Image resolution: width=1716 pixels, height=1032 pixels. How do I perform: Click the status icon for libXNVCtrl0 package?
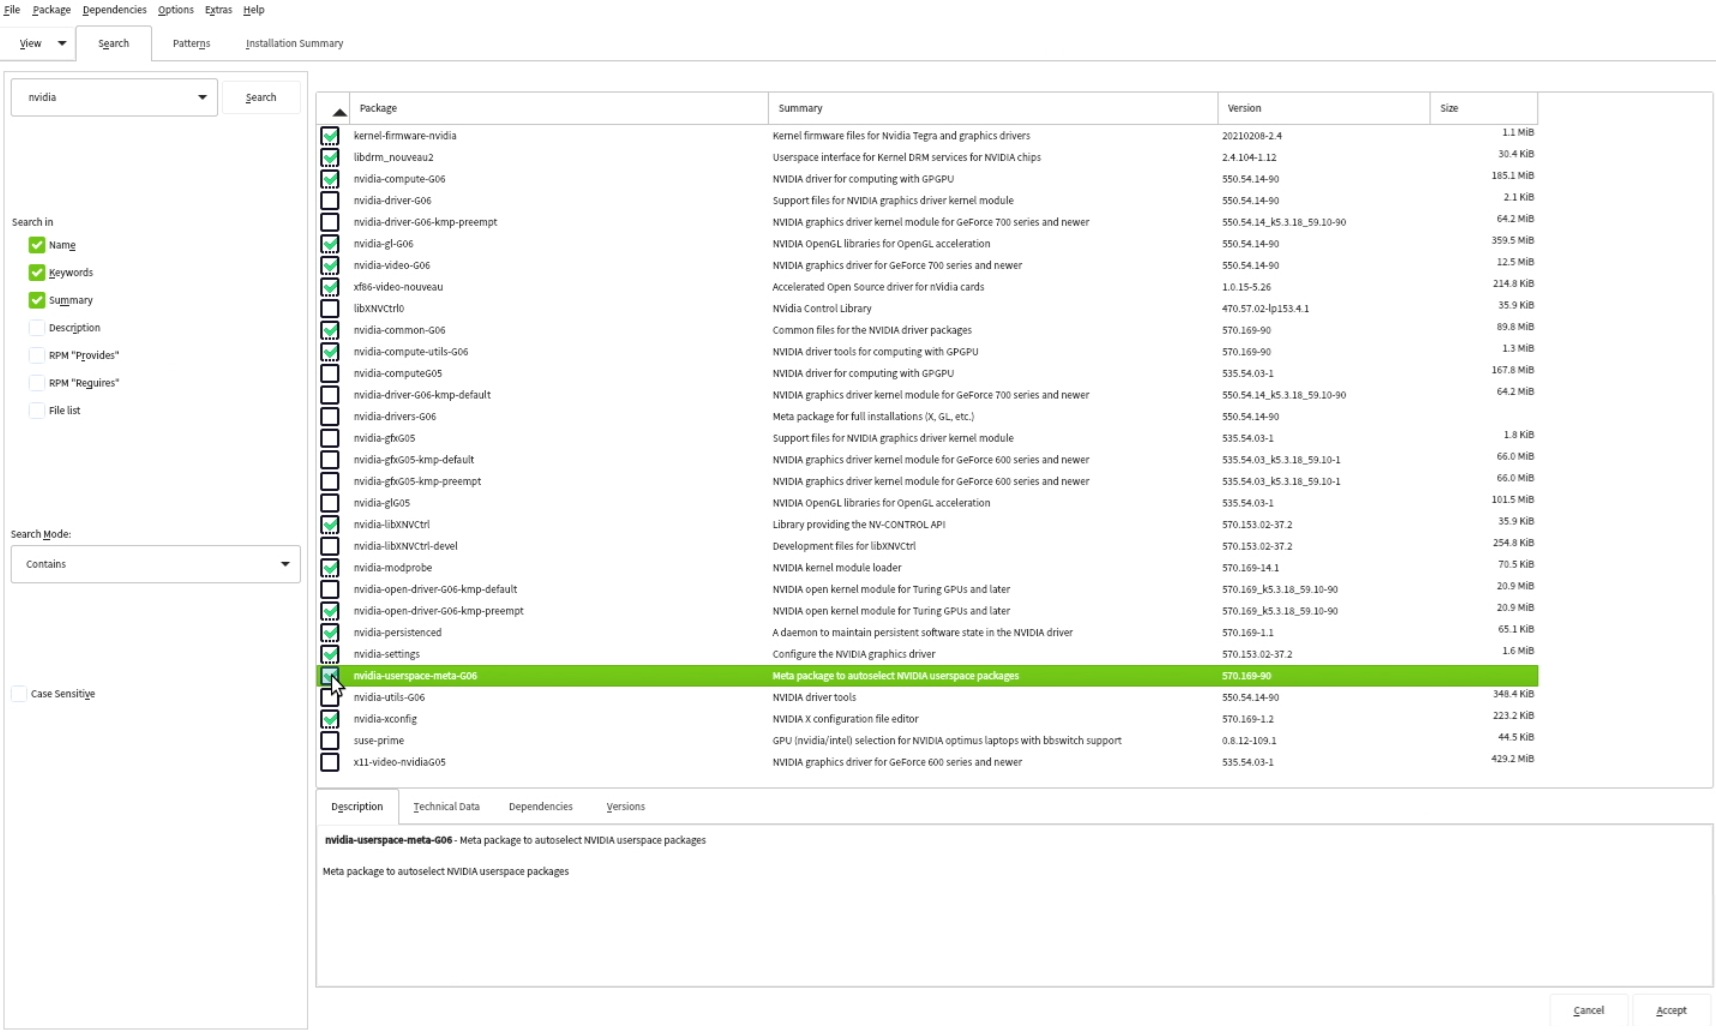point(330,309)
